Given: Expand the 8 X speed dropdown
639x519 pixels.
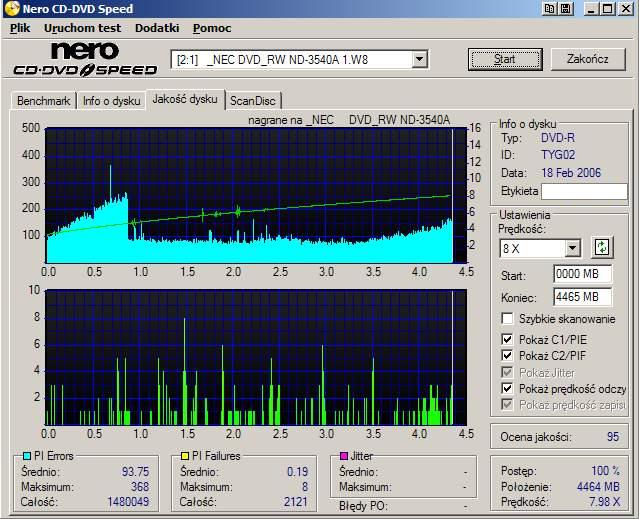Looking at the screenshot, I should (x=572, y=248).
